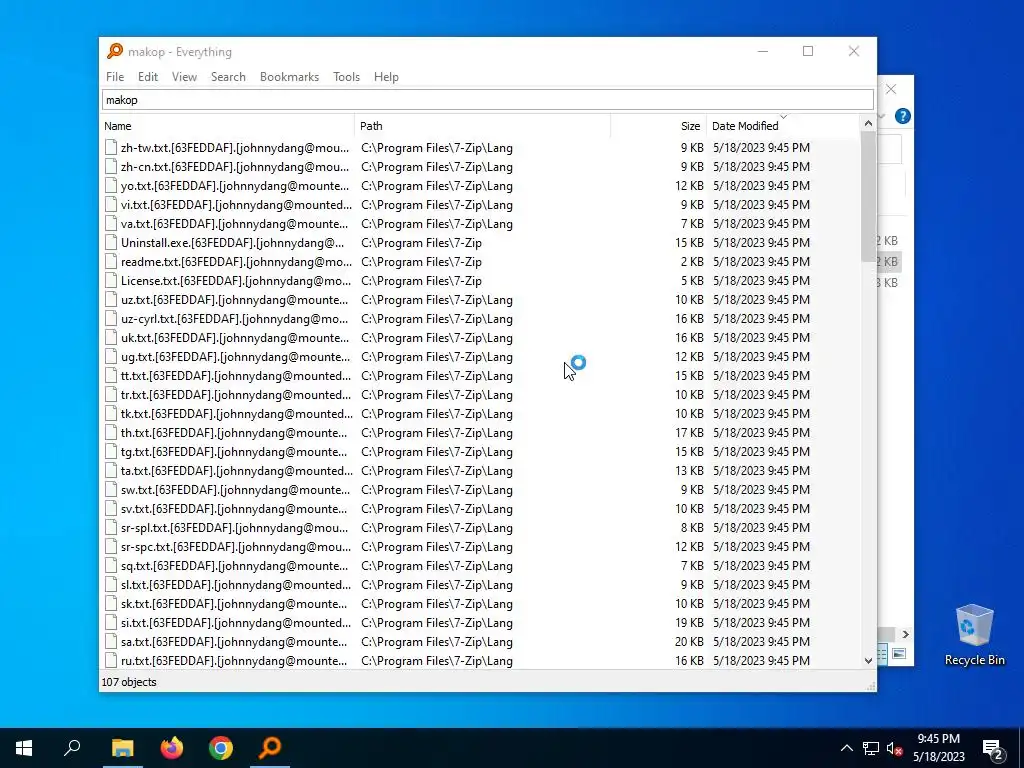The image size is (1024, 768).
Task: Click the ta.txt encrypted file name
Action: pos(236,471)
